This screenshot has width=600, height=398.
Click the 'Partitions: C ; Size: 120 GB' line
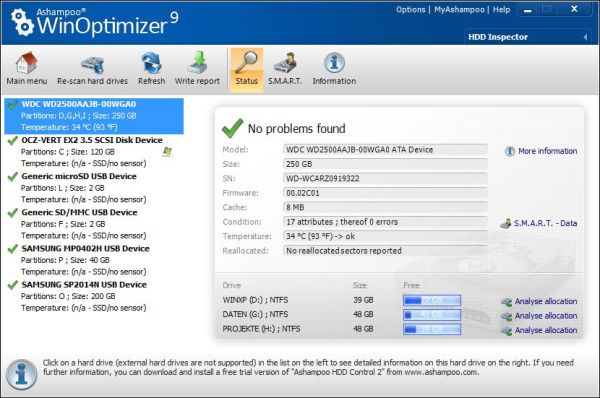pos(68,152)
